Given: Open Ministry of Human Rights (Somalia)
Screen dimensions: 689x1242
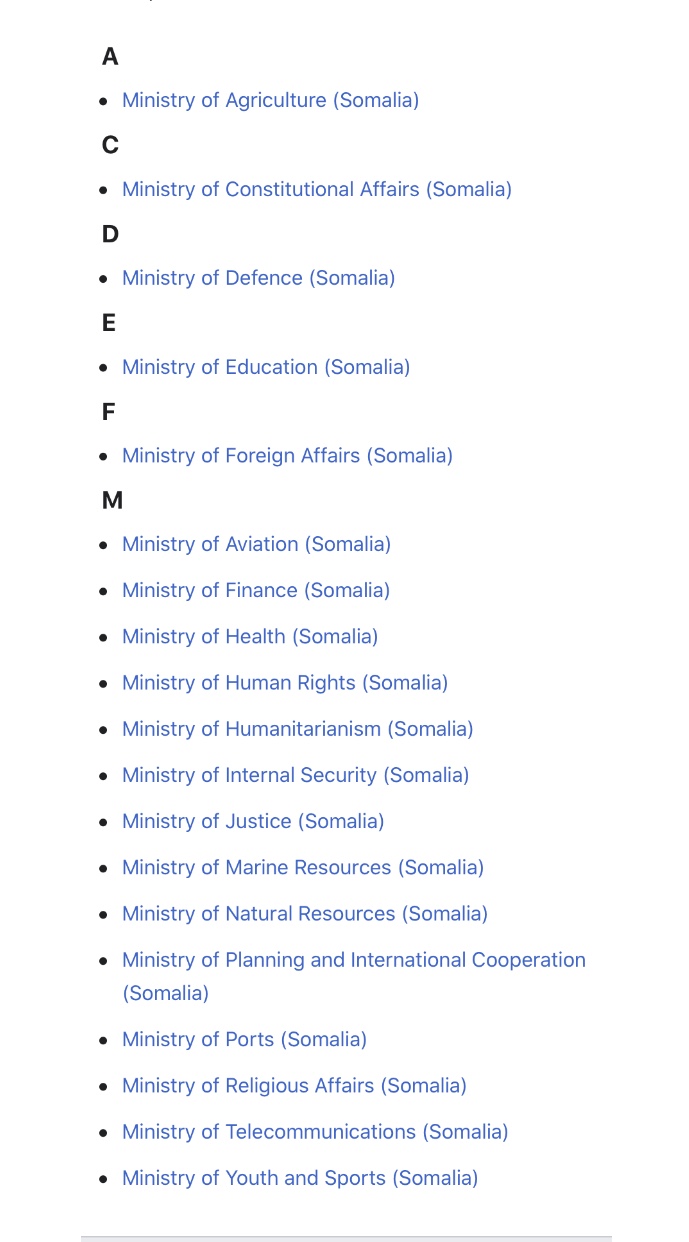Looking at the screenshot, I should [x=285, y=682].
